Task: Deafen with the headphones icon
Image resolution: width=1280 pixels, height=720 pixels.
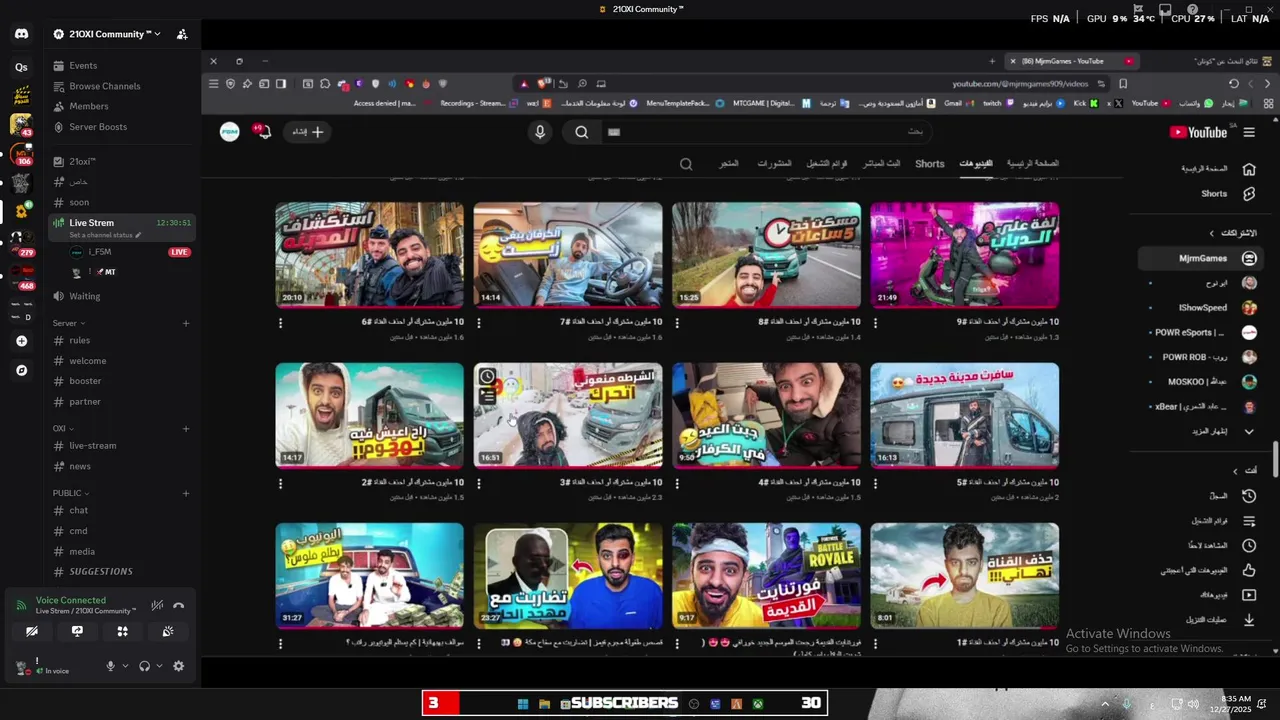Action: tap(144, 666)
